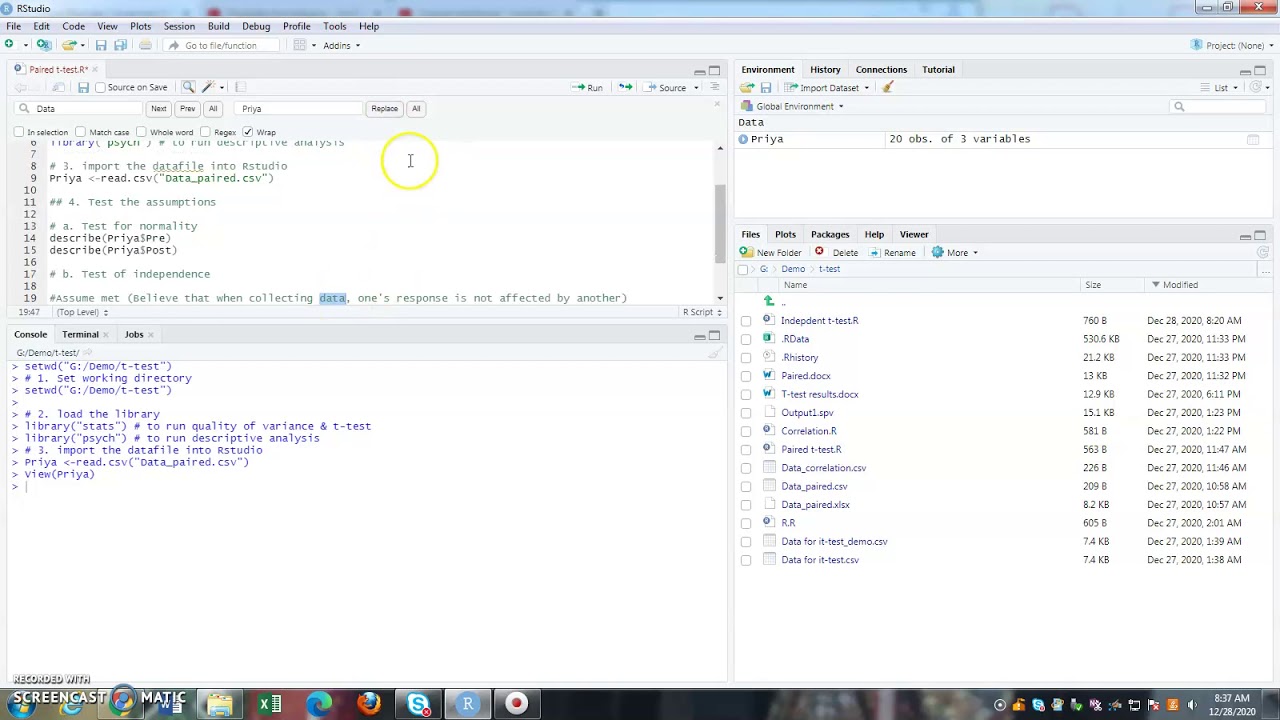Enable the Source on Save checkbox
The image size is (1280, 720).
pos(100,88)
